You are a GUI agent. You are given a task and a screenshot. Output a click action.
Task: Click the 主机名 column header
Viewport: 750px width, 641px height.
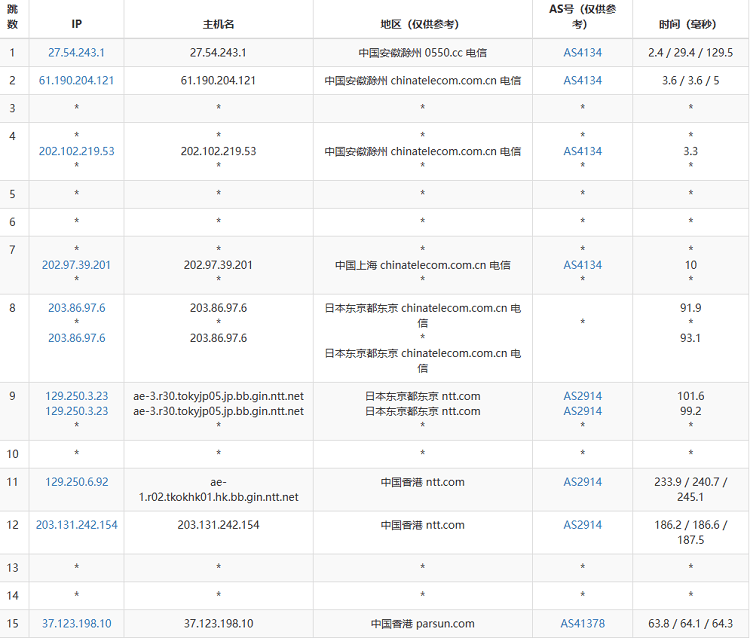point(219,24)
